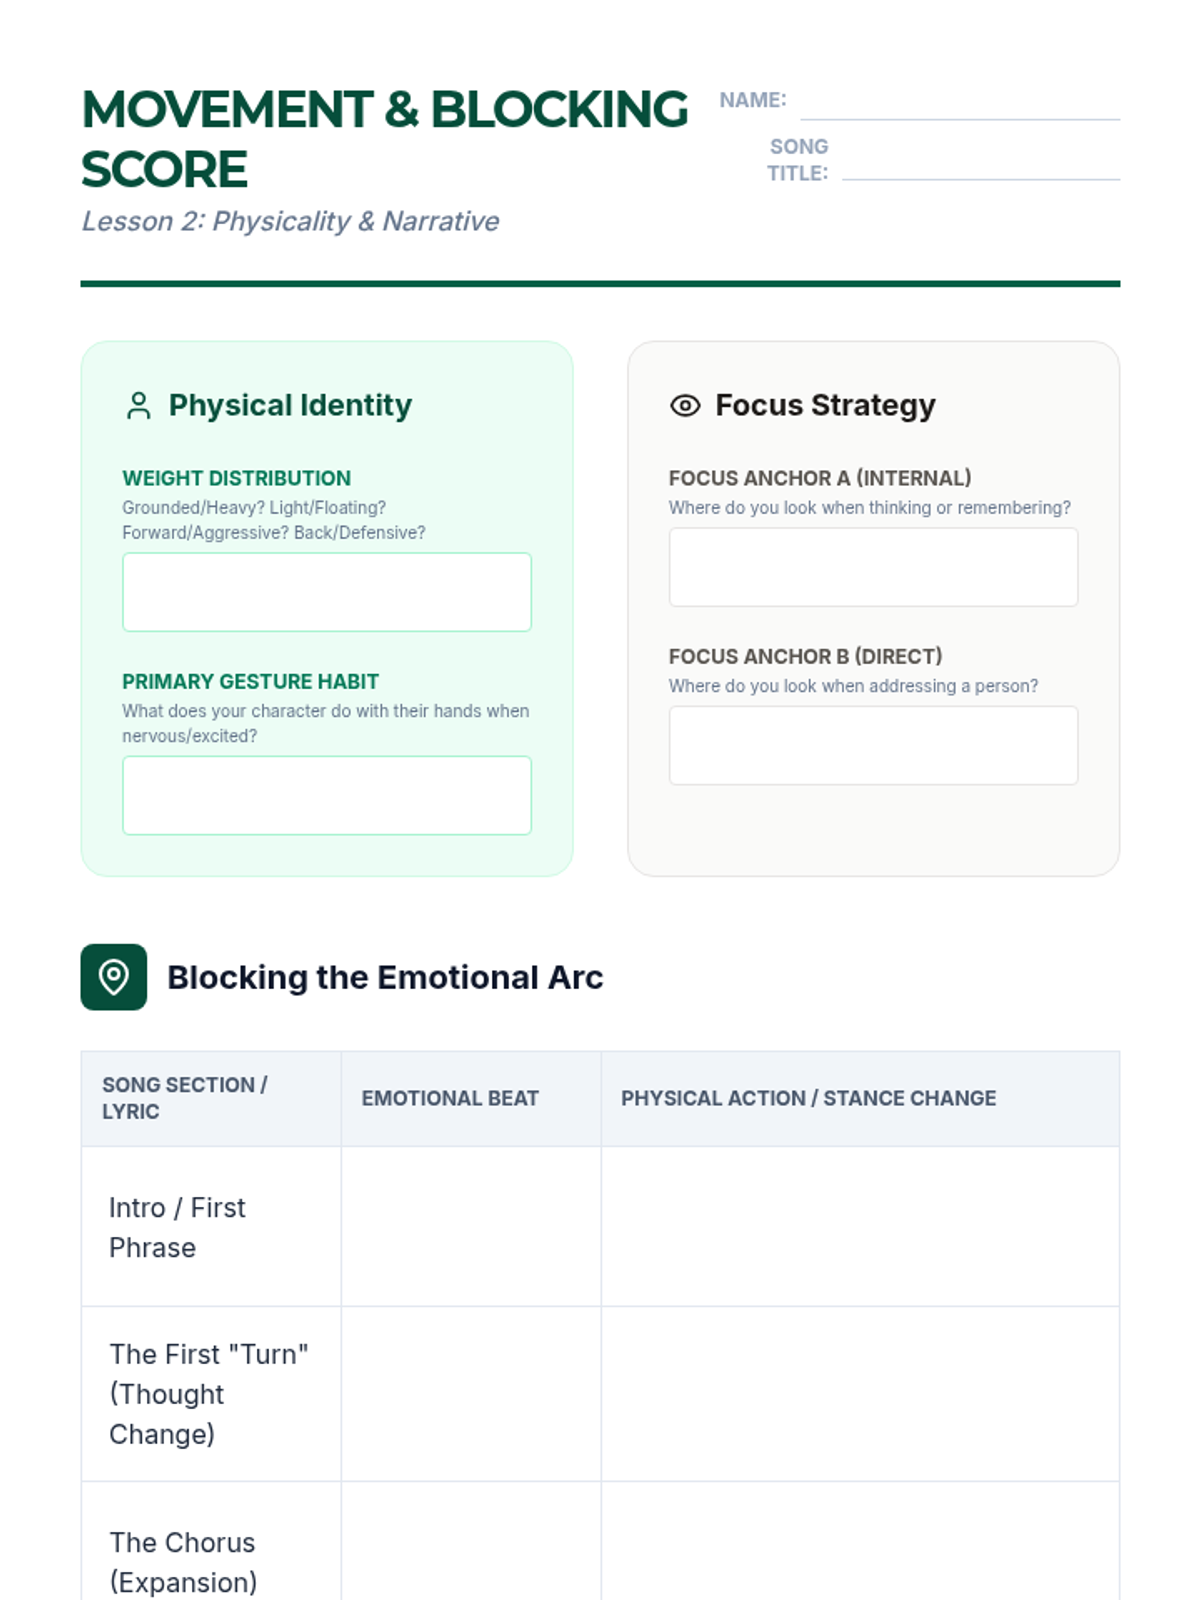Click the Focus Anchor A answer box
Screen dimensions: 1200x1600
[874, 567]
